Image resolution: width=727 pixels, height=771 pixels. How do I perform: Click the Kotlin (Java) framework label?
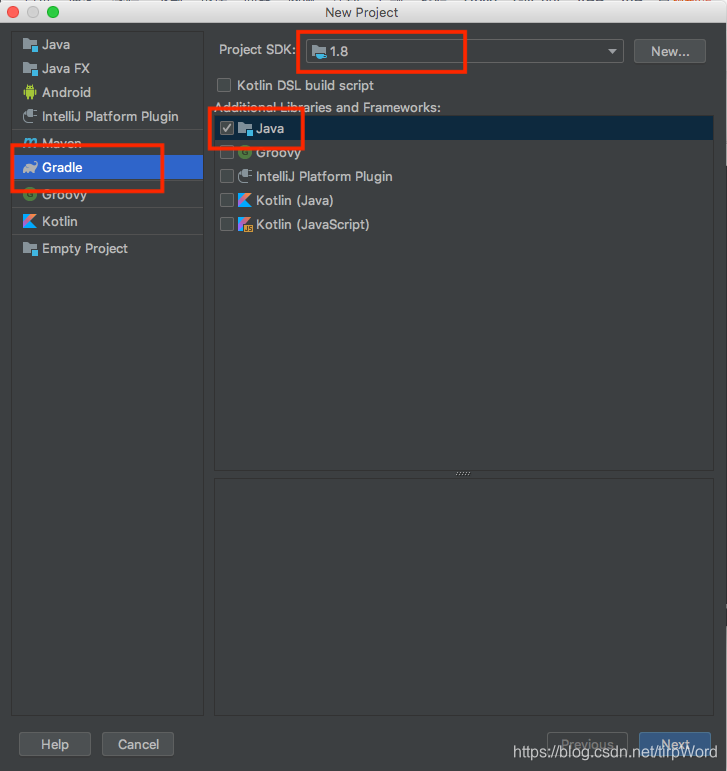(x=294, y=200)
